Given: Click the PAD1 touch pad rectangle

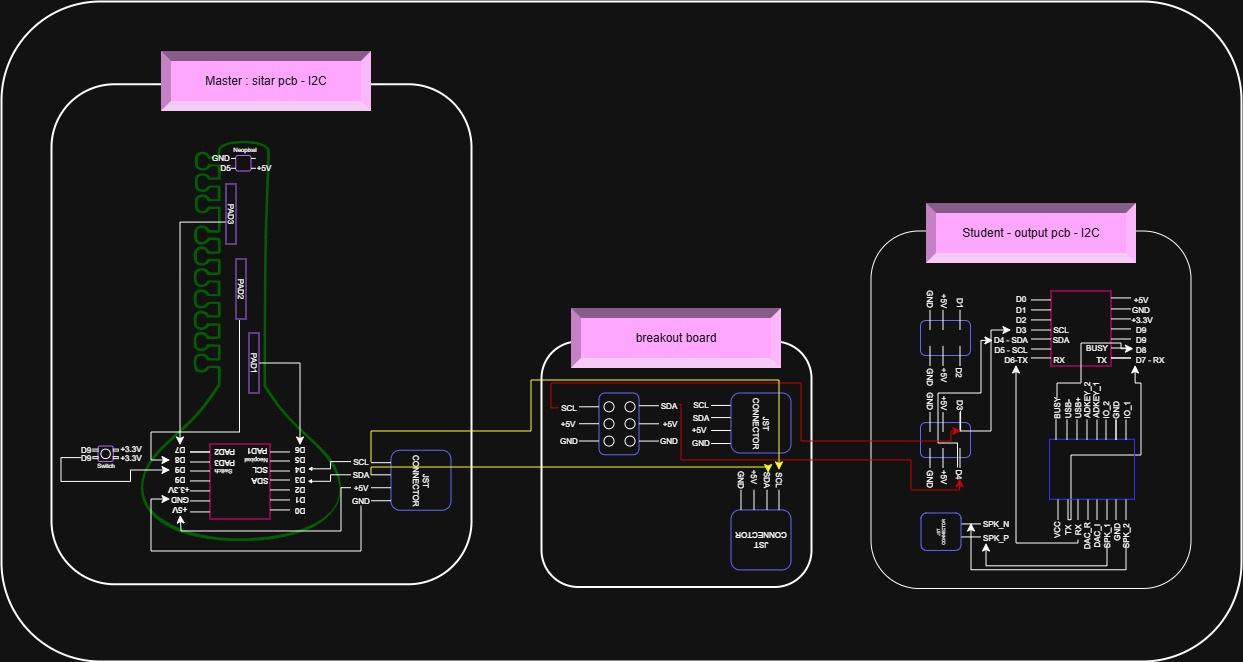Looking at the screenshot, I should click(254, 362).
